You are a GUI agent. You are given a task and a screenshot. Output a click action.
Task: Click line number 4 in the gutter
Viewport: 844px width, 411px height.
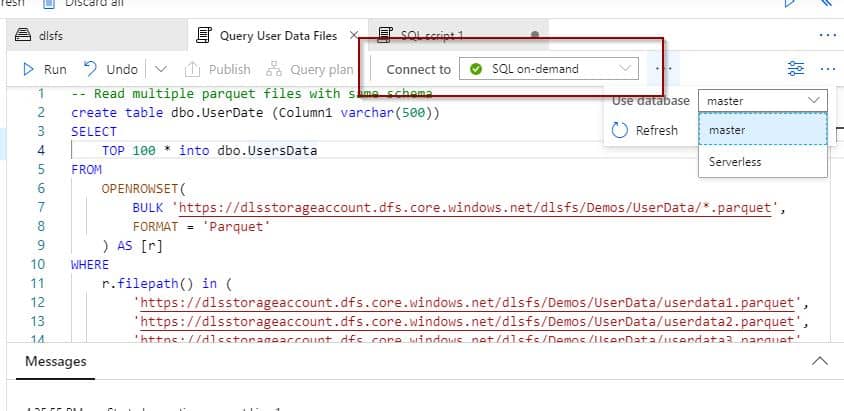click(x=41, y=151)
